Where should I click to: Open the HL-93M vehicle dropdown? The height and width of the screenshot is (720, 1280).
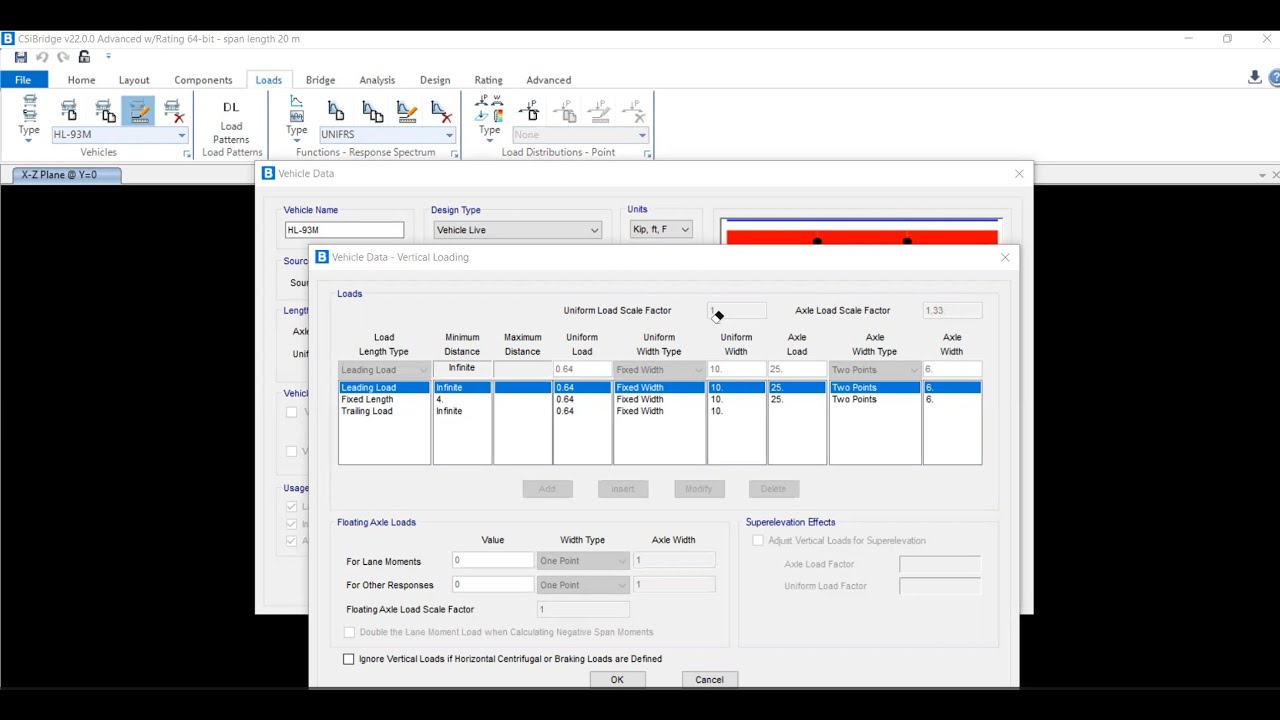182,135
